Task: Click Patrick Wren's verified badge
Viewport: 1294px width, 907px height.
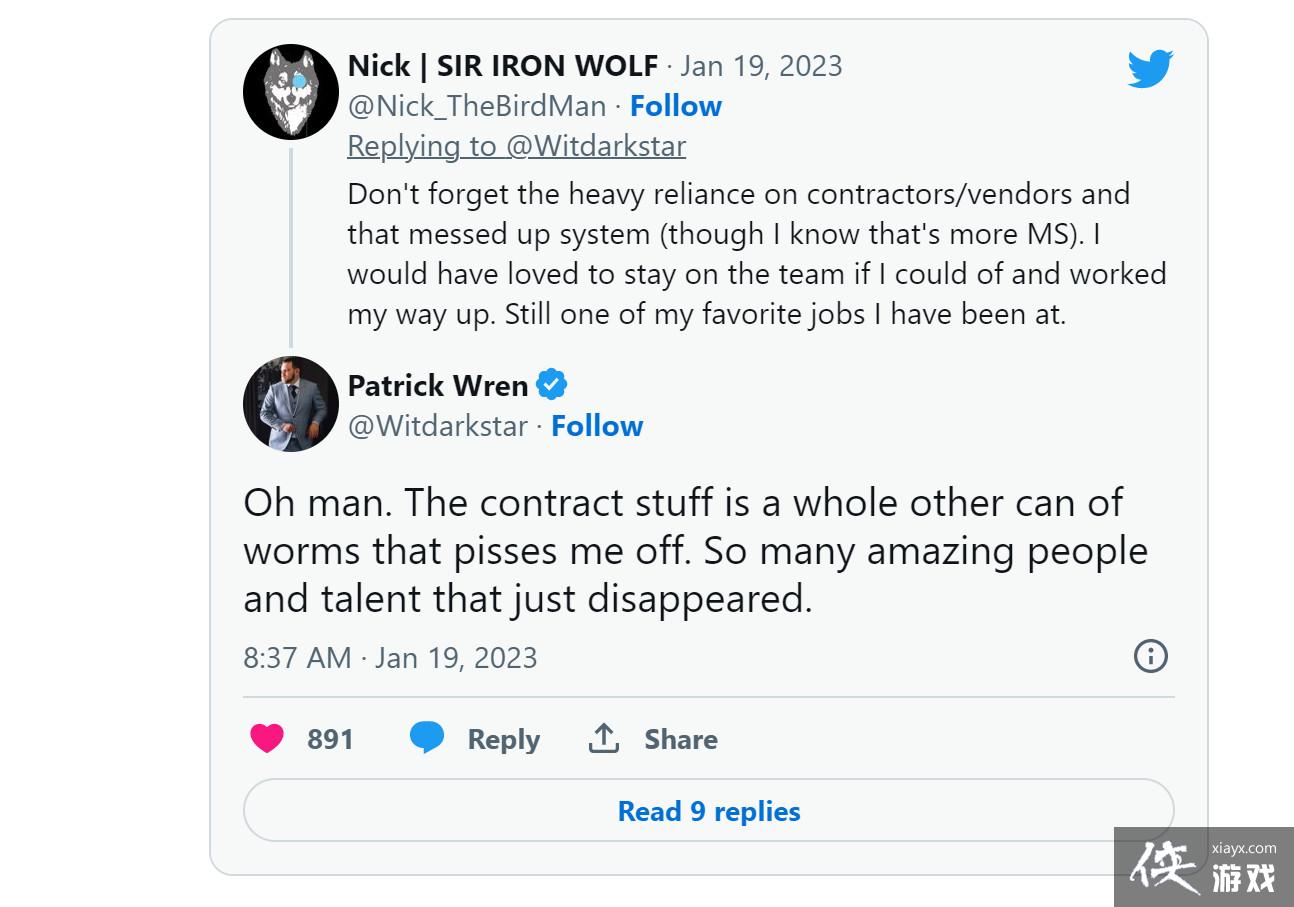Action: [x=552, y=385]
